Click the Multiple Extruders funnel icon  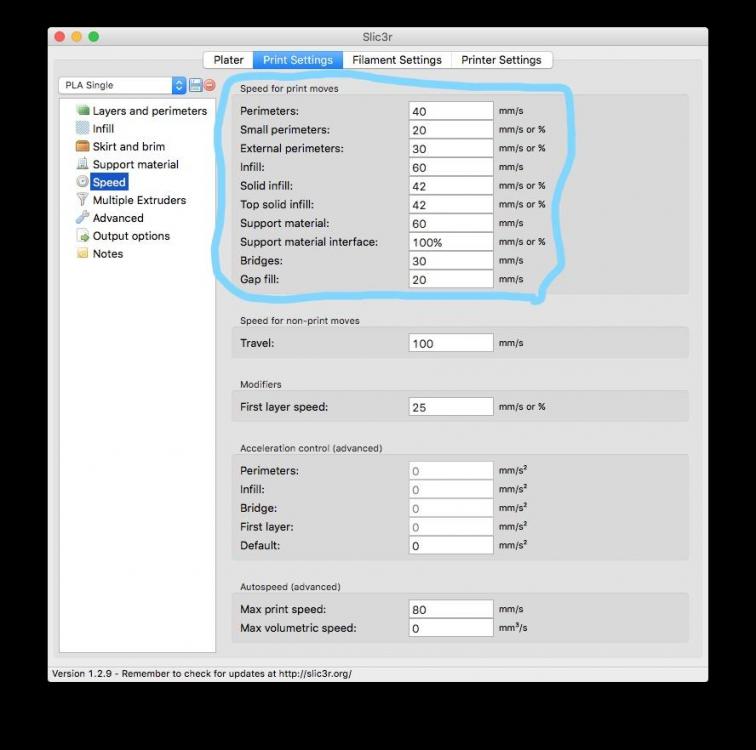[82, 200]
